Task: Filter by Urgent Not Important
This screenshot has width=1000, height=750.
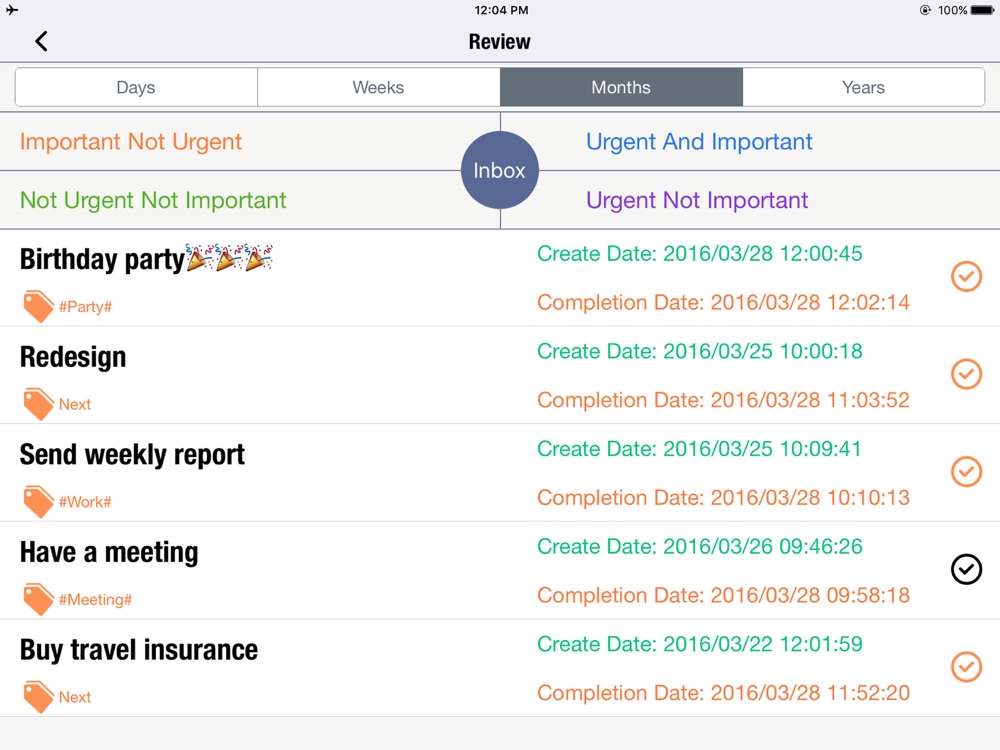Action: tap(697, 200)
